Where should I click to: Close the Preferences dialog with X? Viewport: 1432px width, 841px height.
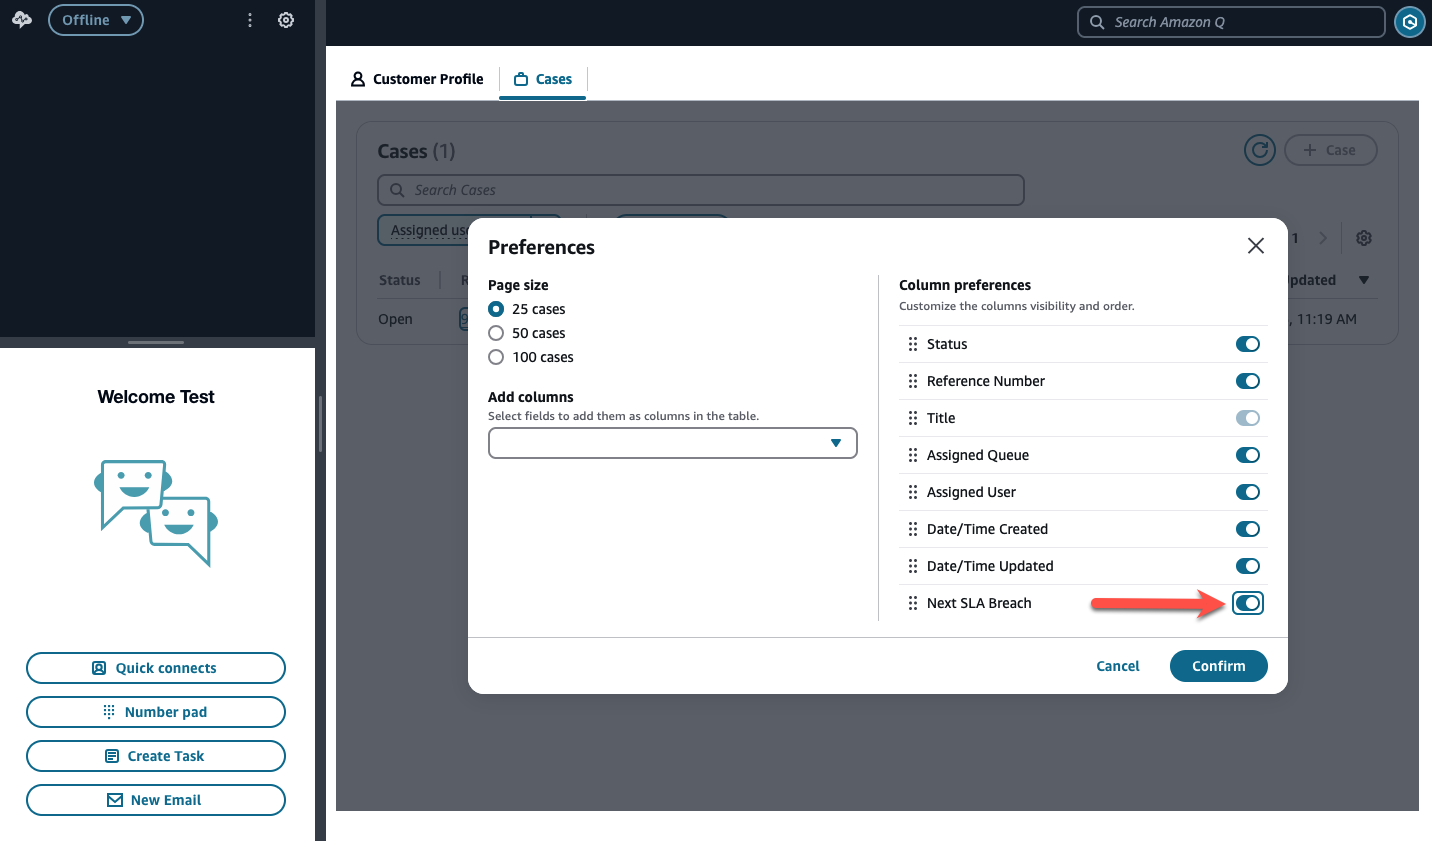1256,246
